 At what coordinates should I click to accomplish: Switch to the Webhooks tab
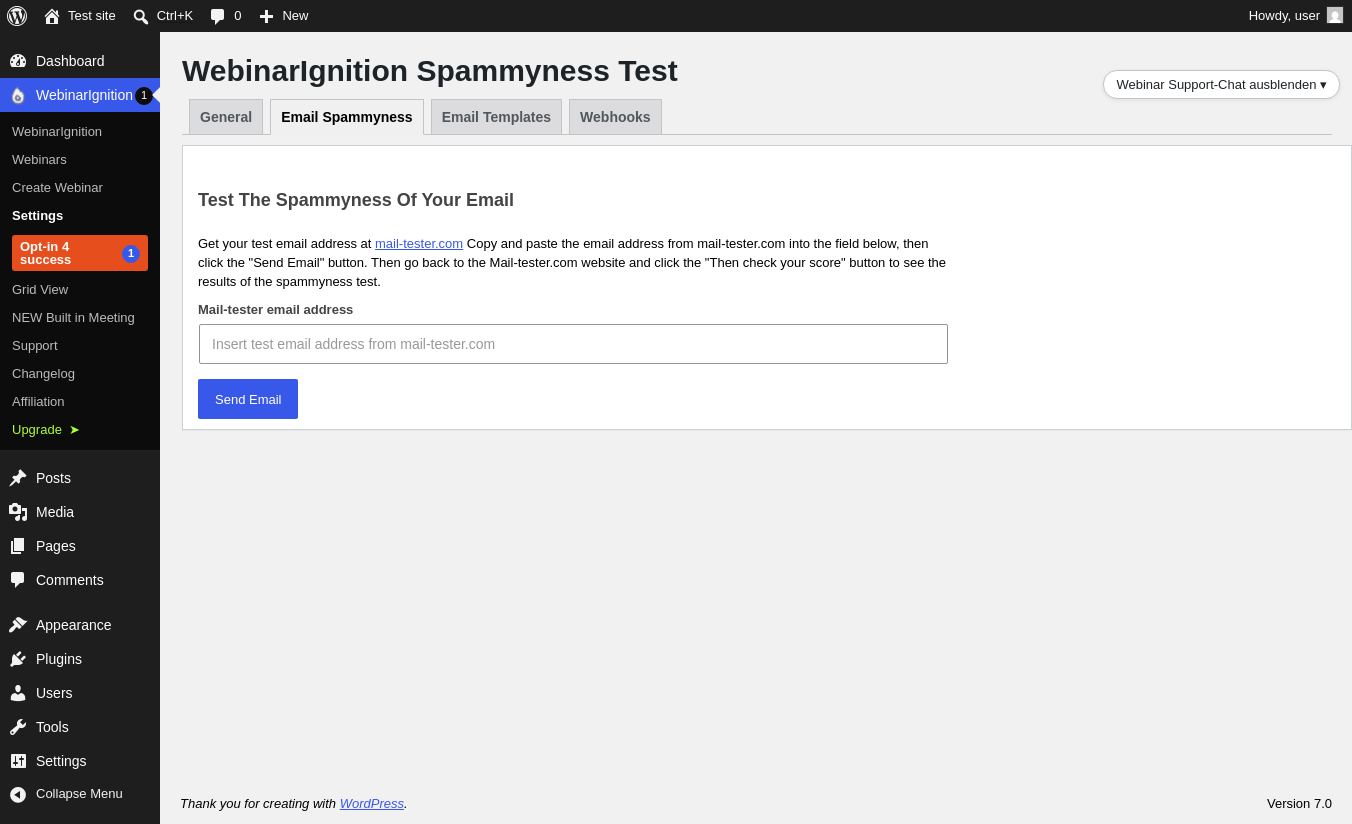(615, 117)
